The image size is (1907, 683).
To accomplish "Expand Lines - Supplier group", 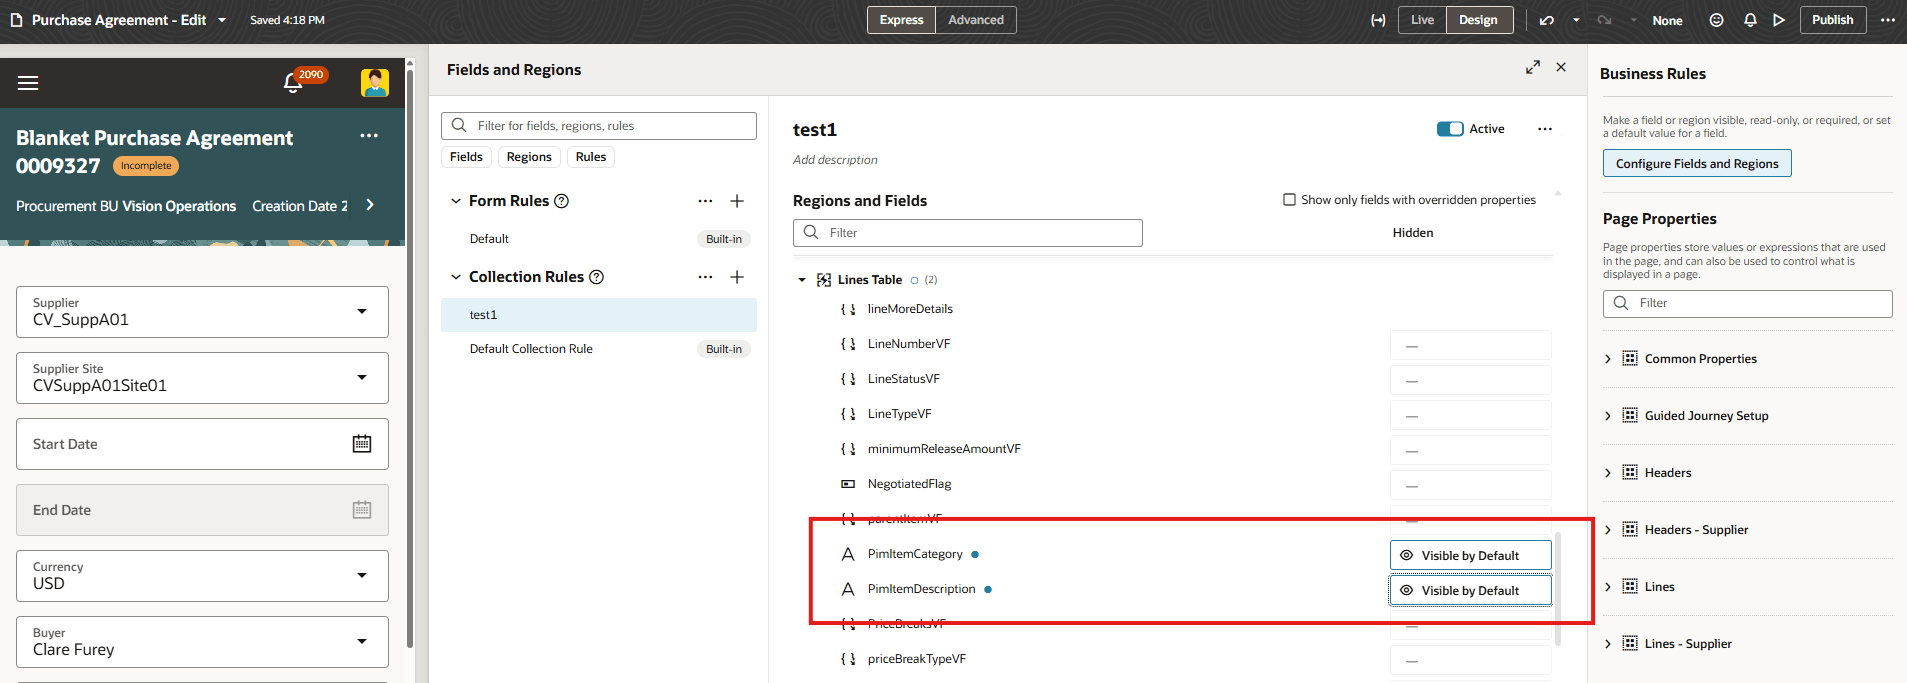I will tap(1607, 644).
